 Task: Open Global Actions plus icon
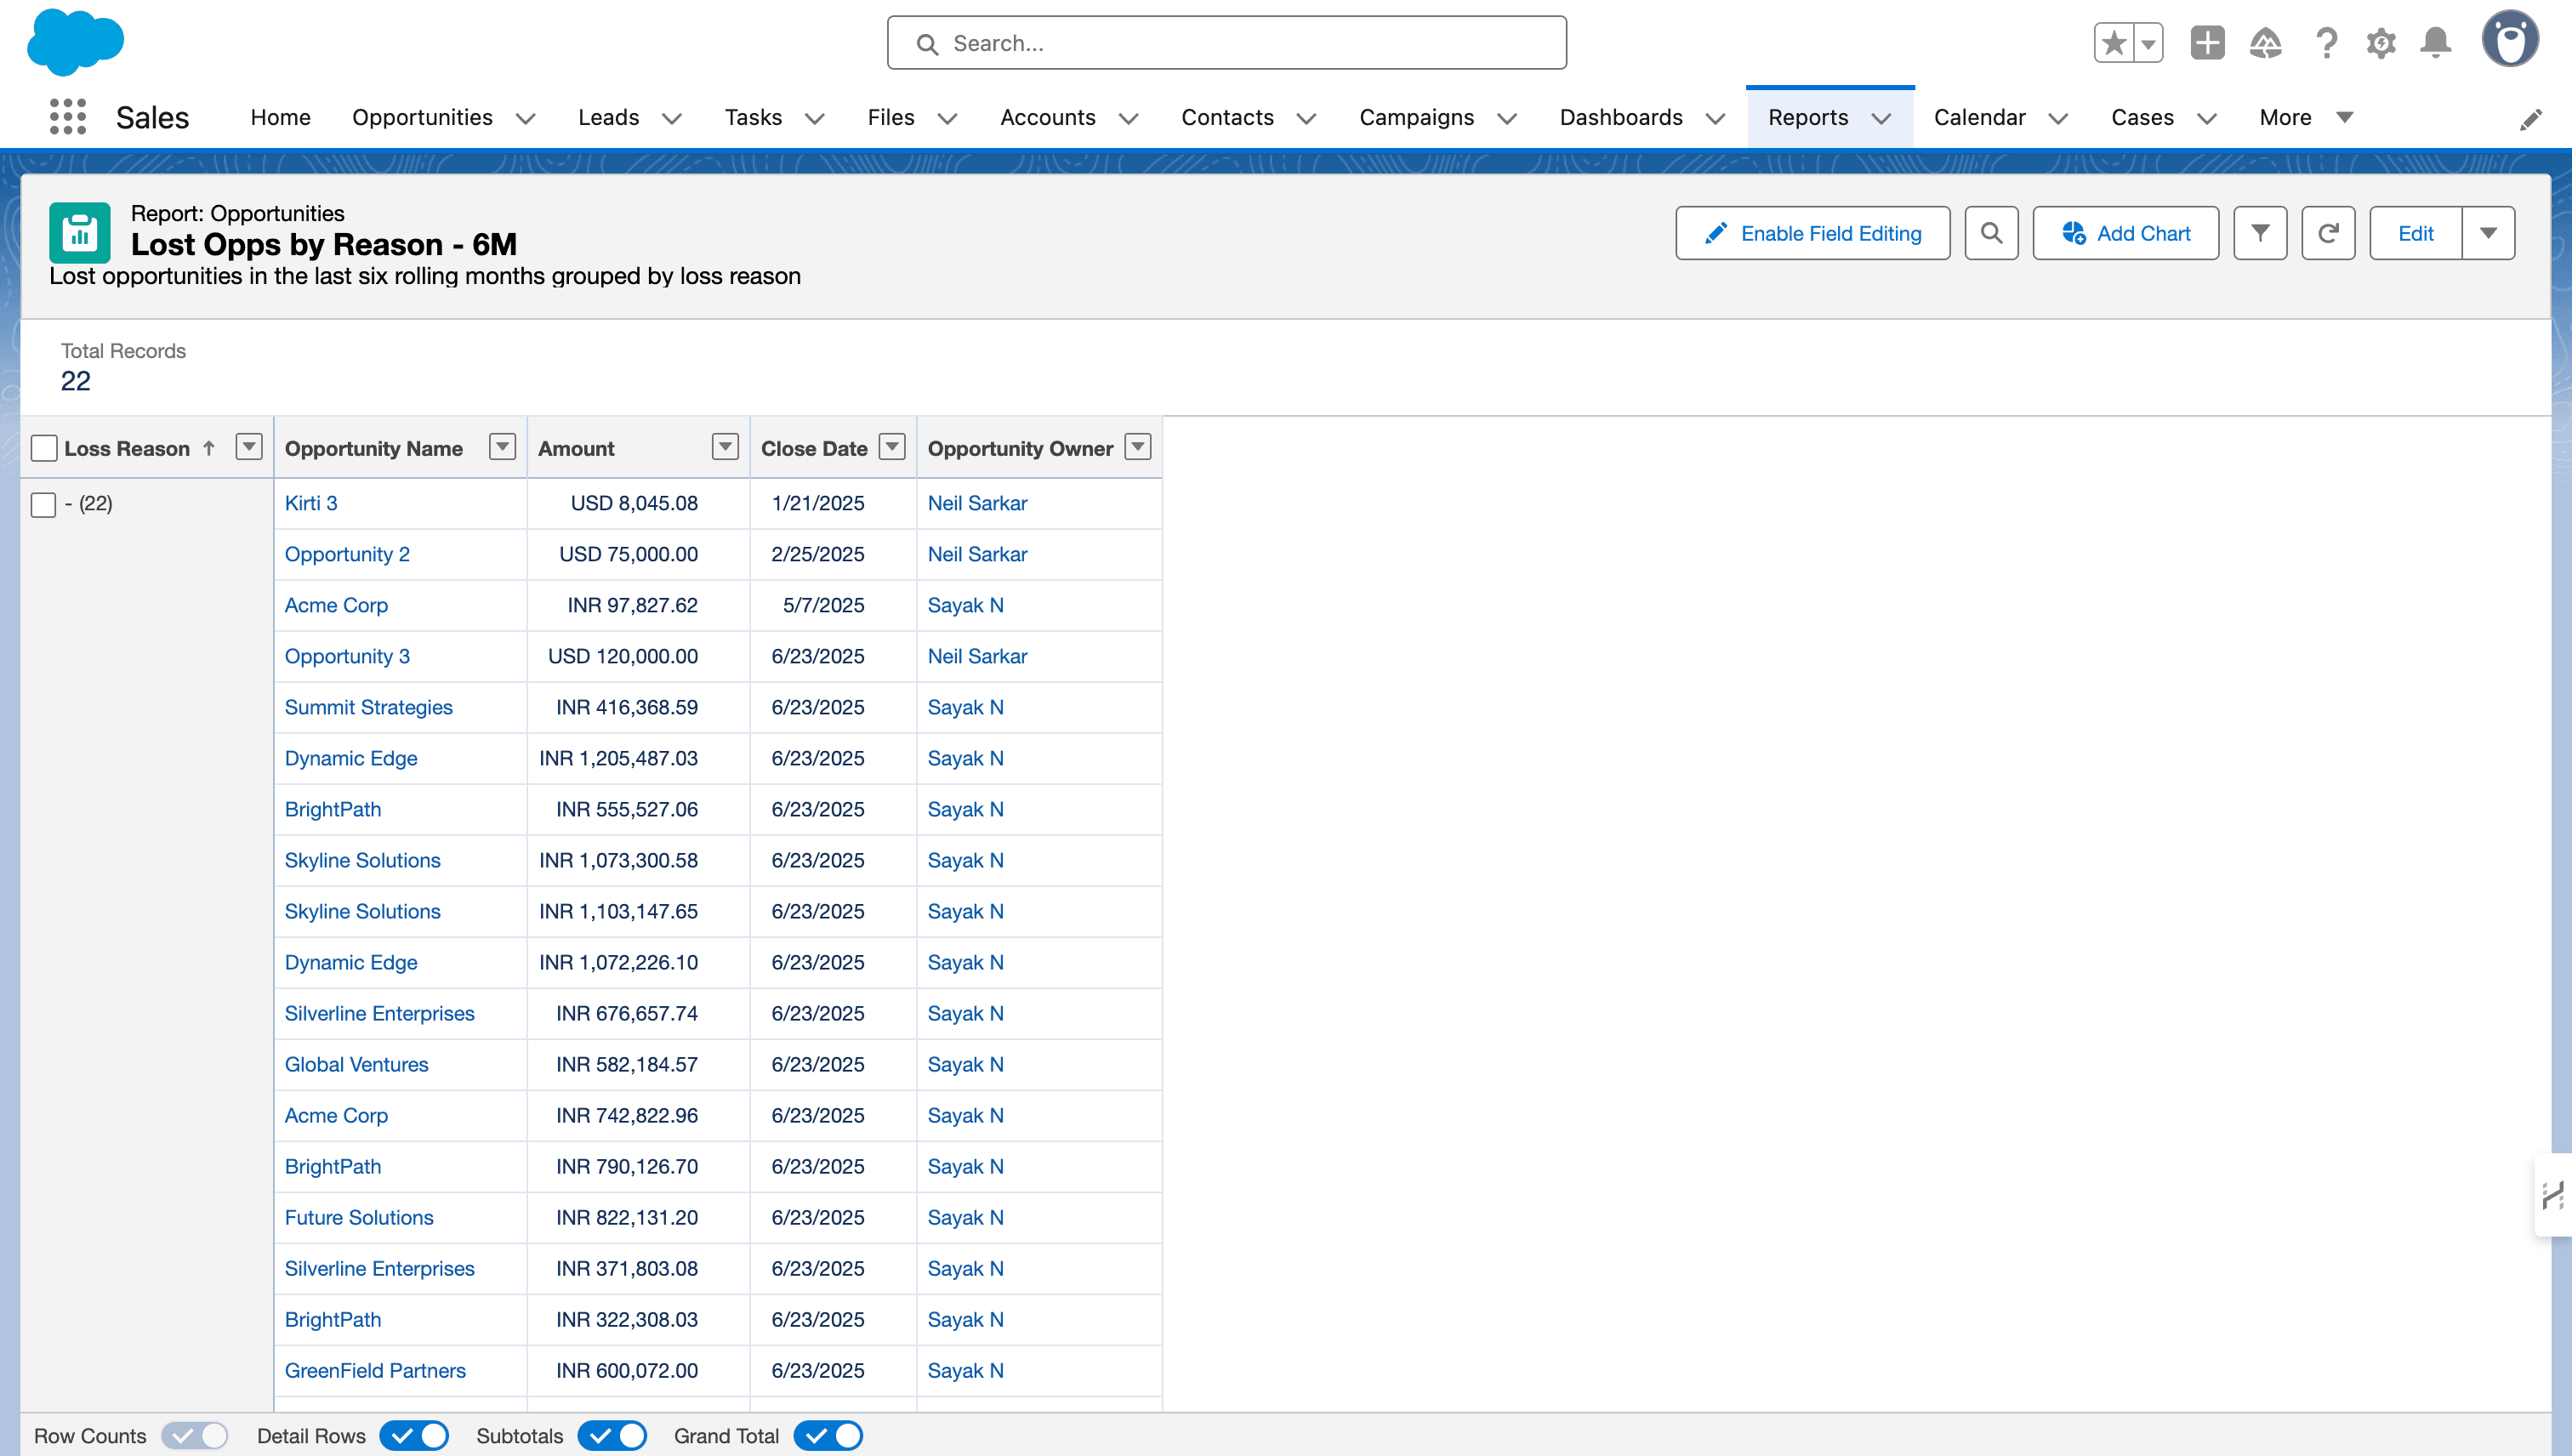(x=2207, y=43)
